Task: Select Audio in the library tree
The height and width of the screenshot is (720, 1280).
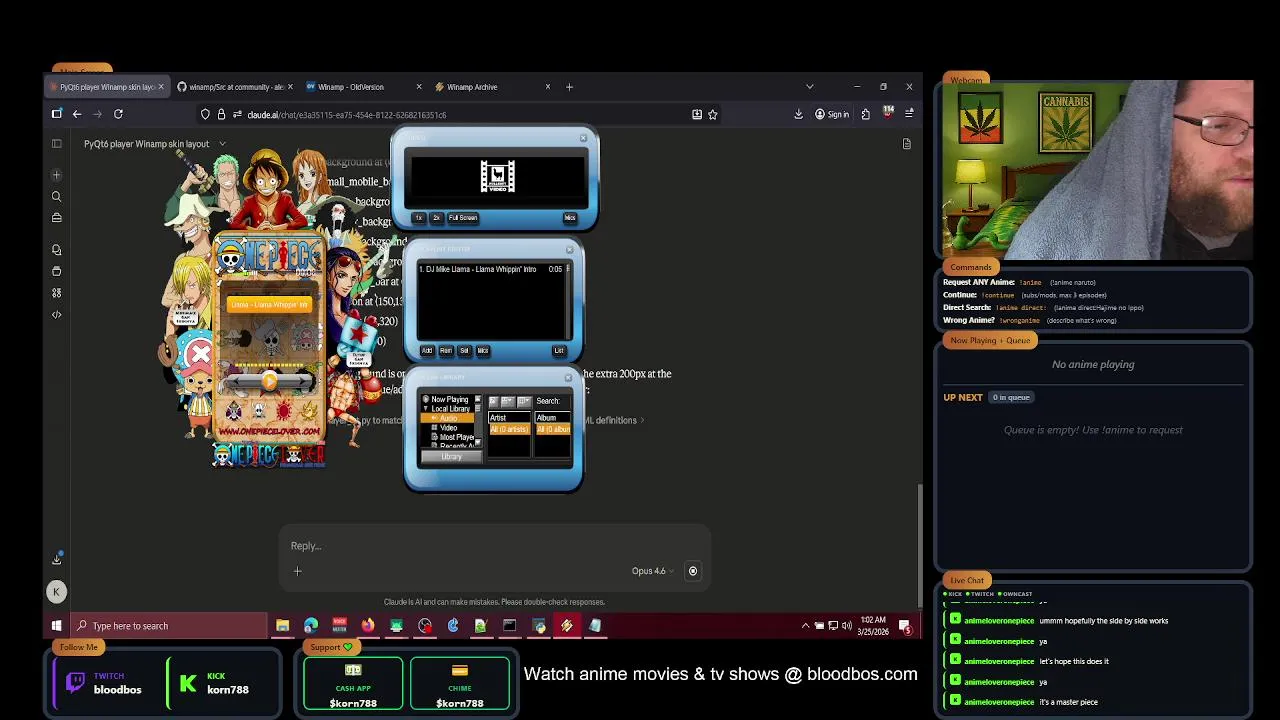Action: pos(448,418)
